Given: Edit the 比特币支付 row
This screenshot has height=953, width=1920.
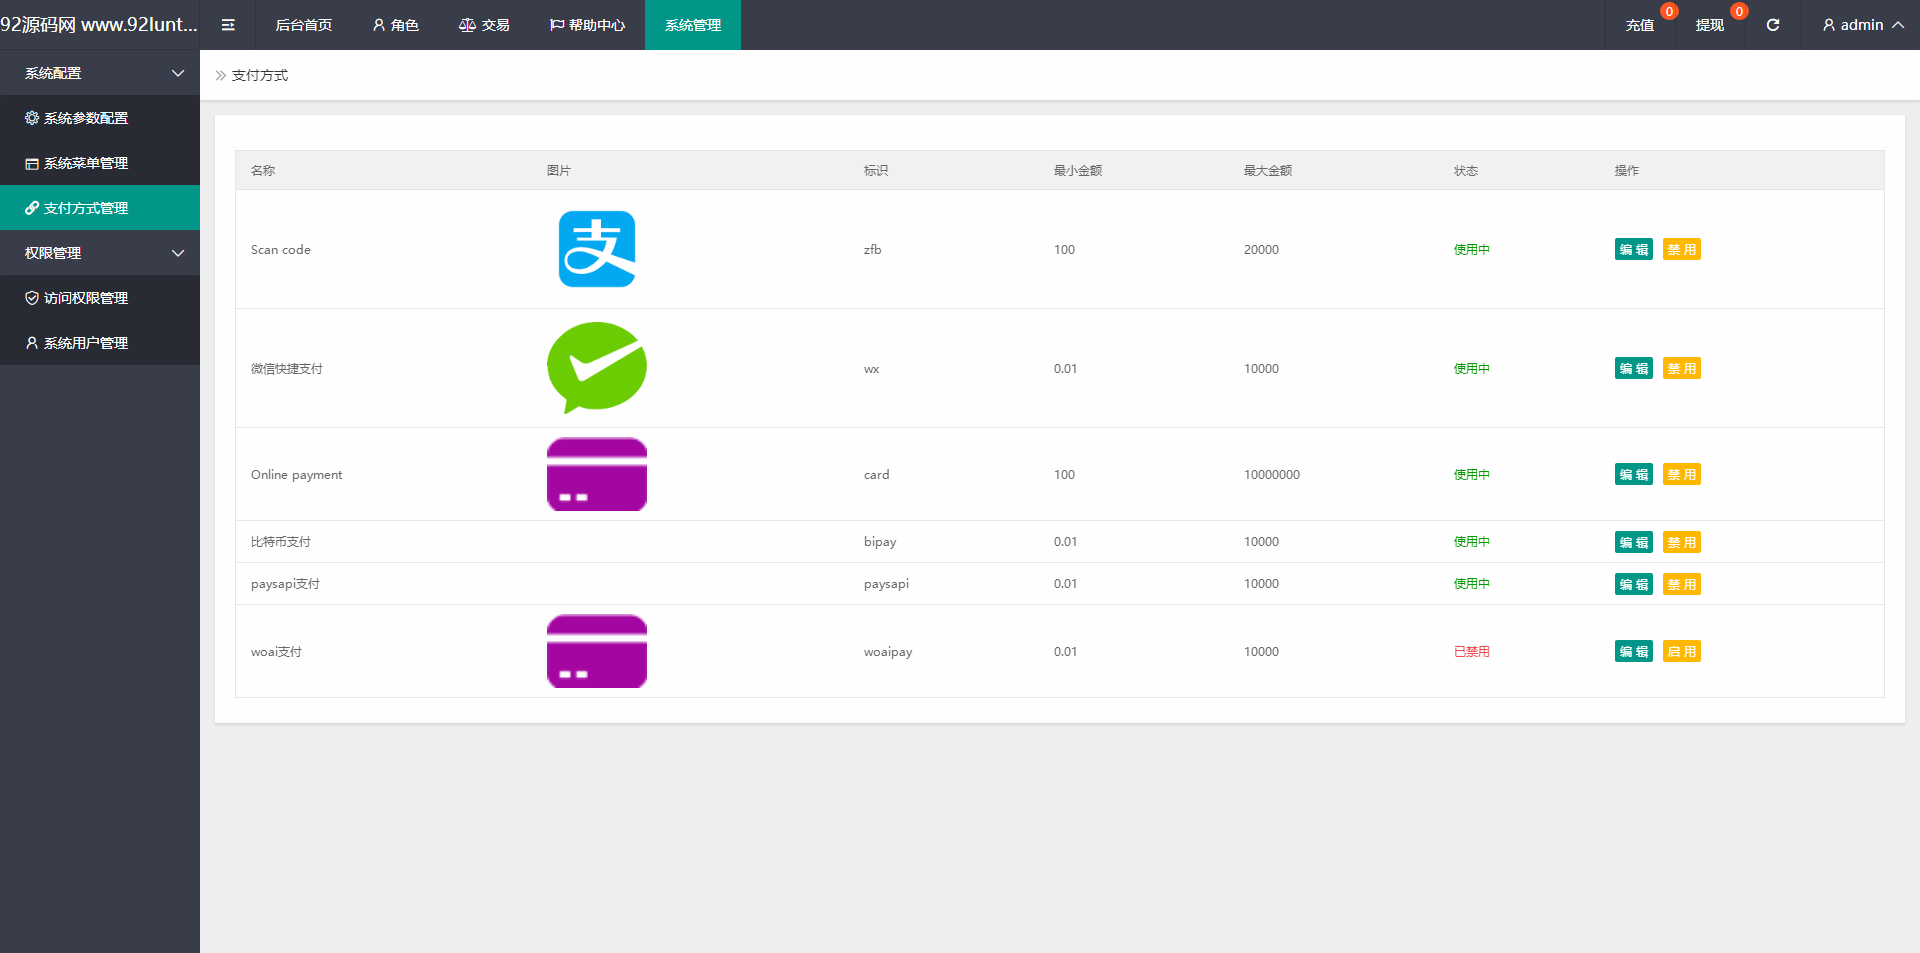Looking at the screenshot, I should tap(1634, 542).
